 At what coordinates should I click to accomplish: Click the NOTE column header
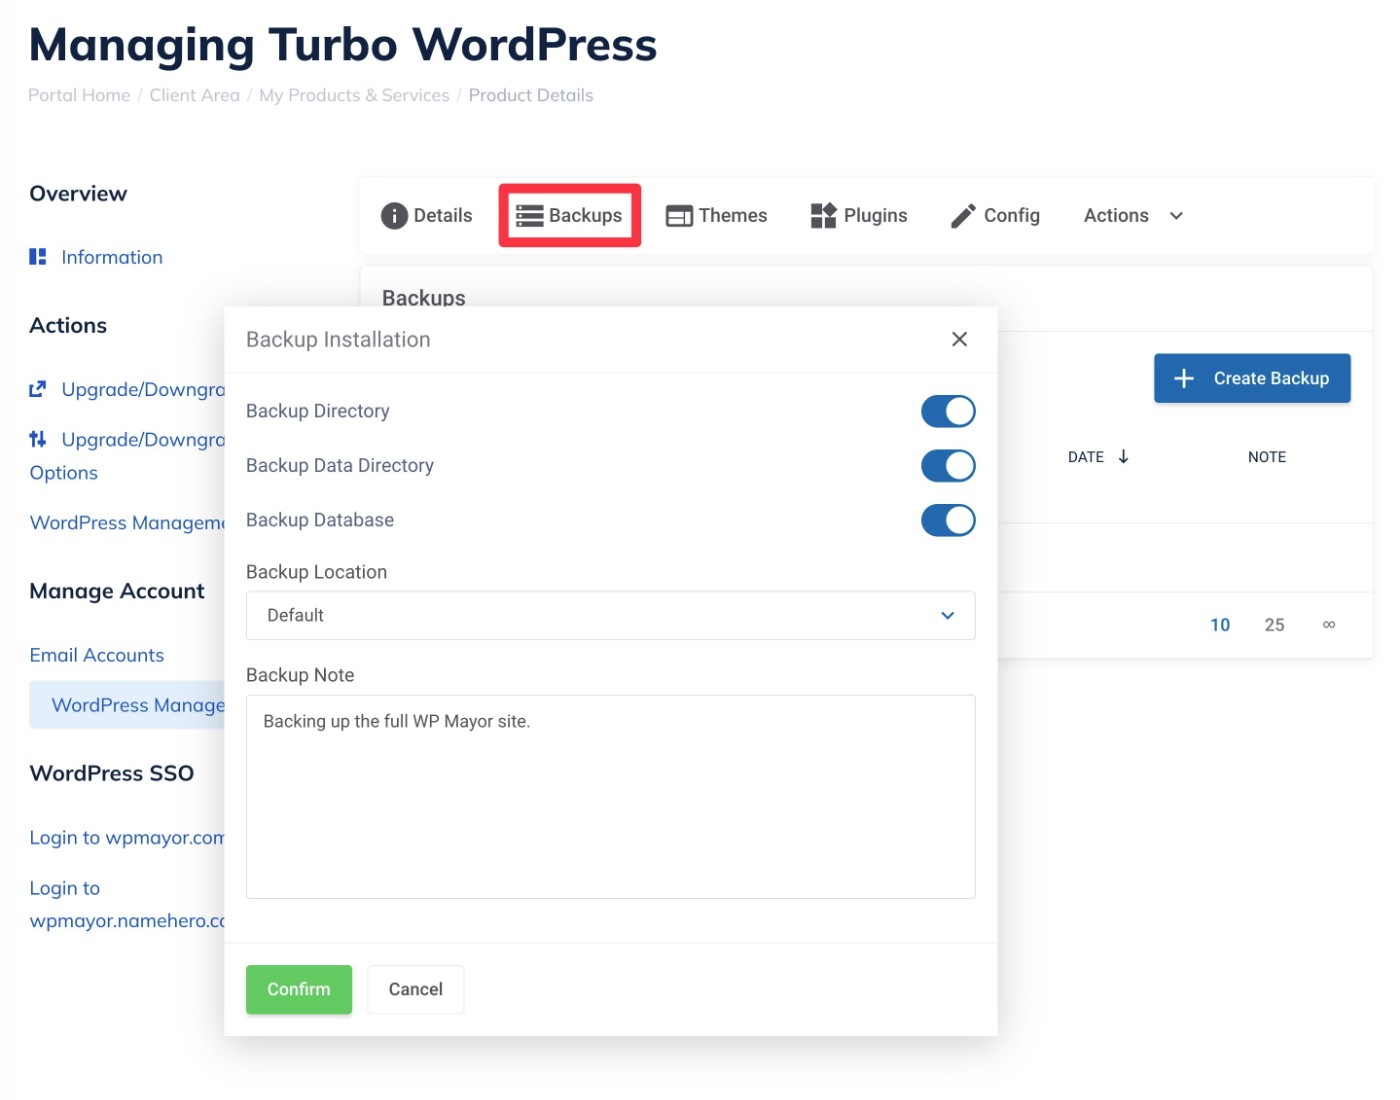[1267, 457]
